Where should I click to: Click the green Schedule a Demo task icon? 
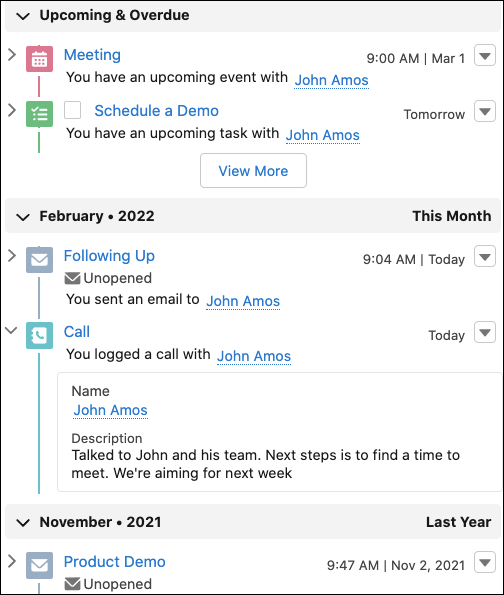pos(39,114)
